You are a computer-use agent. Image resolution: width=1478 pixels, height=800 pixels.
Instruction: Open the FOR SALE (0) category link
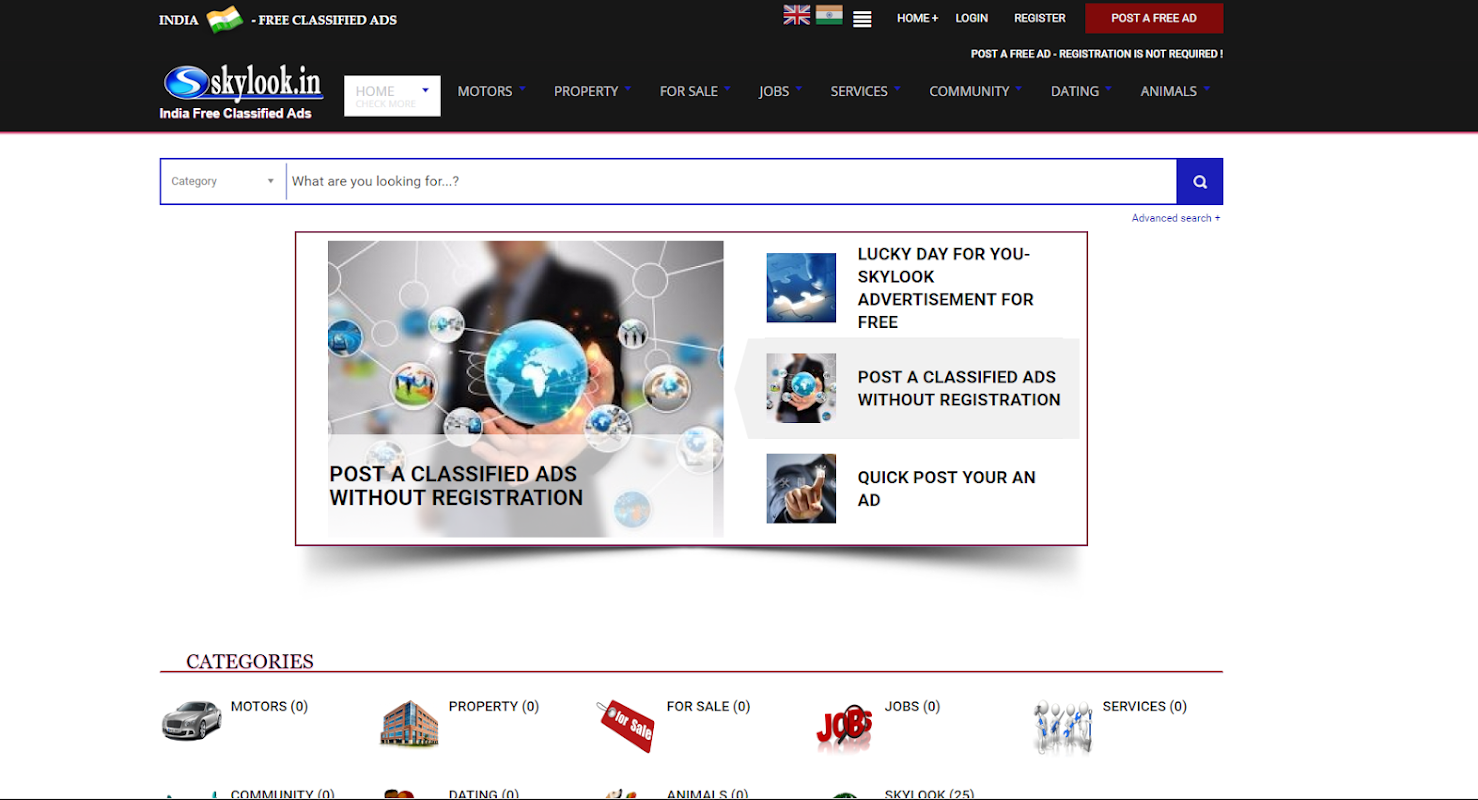point(708,706)
